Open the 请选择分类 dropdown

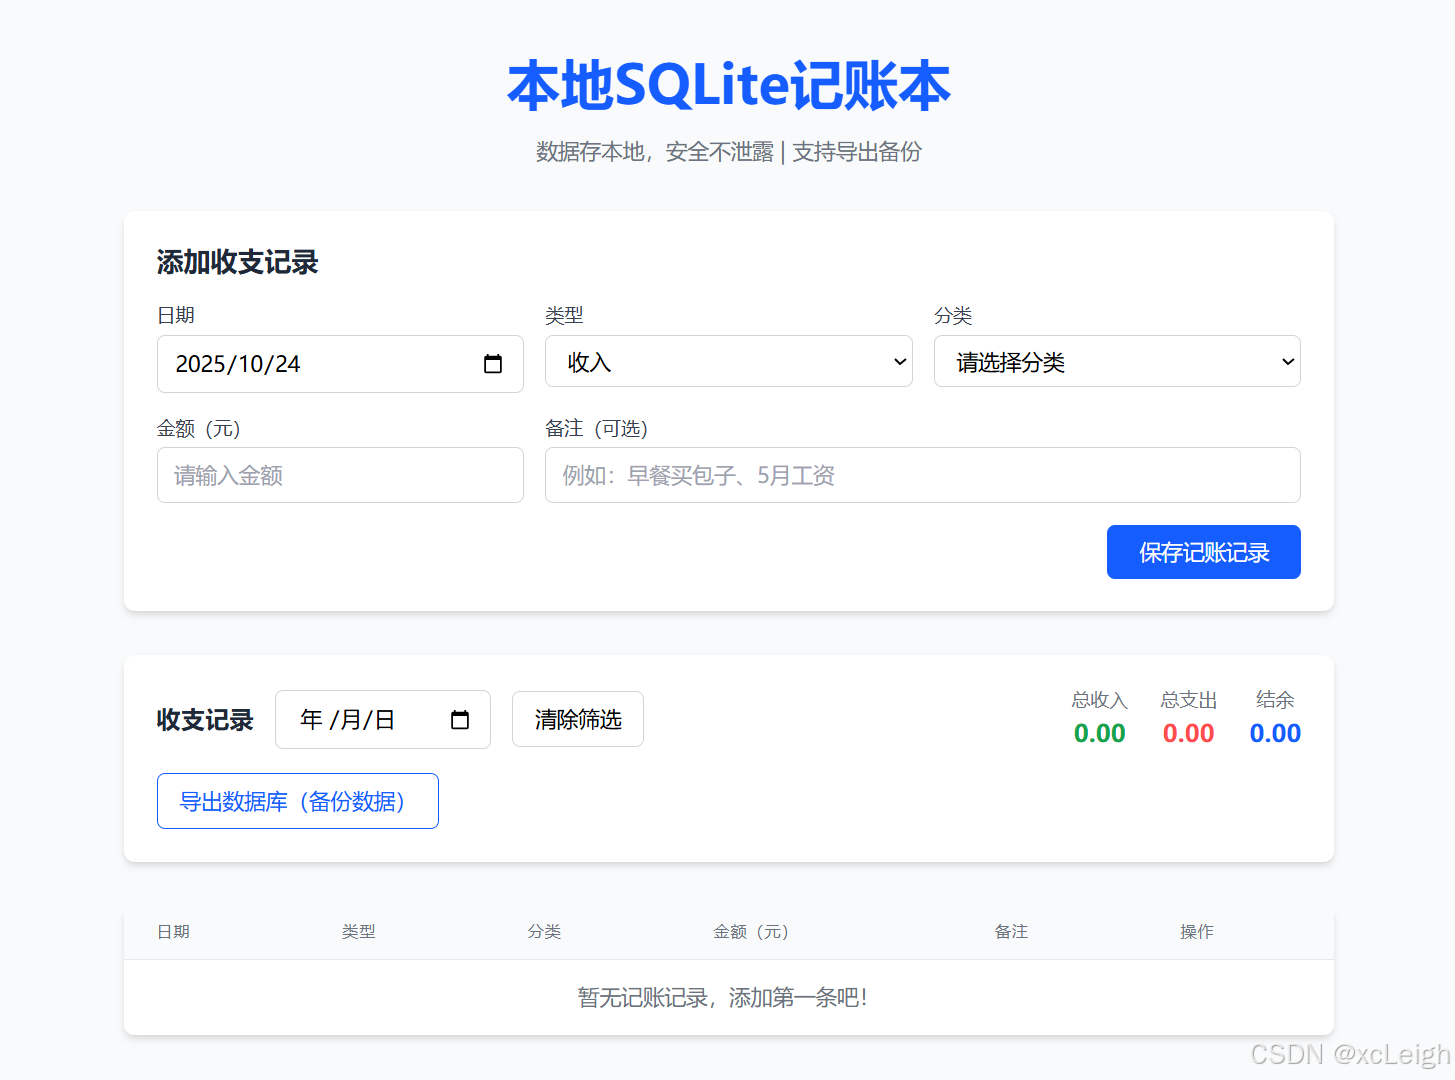[1117, 361]
